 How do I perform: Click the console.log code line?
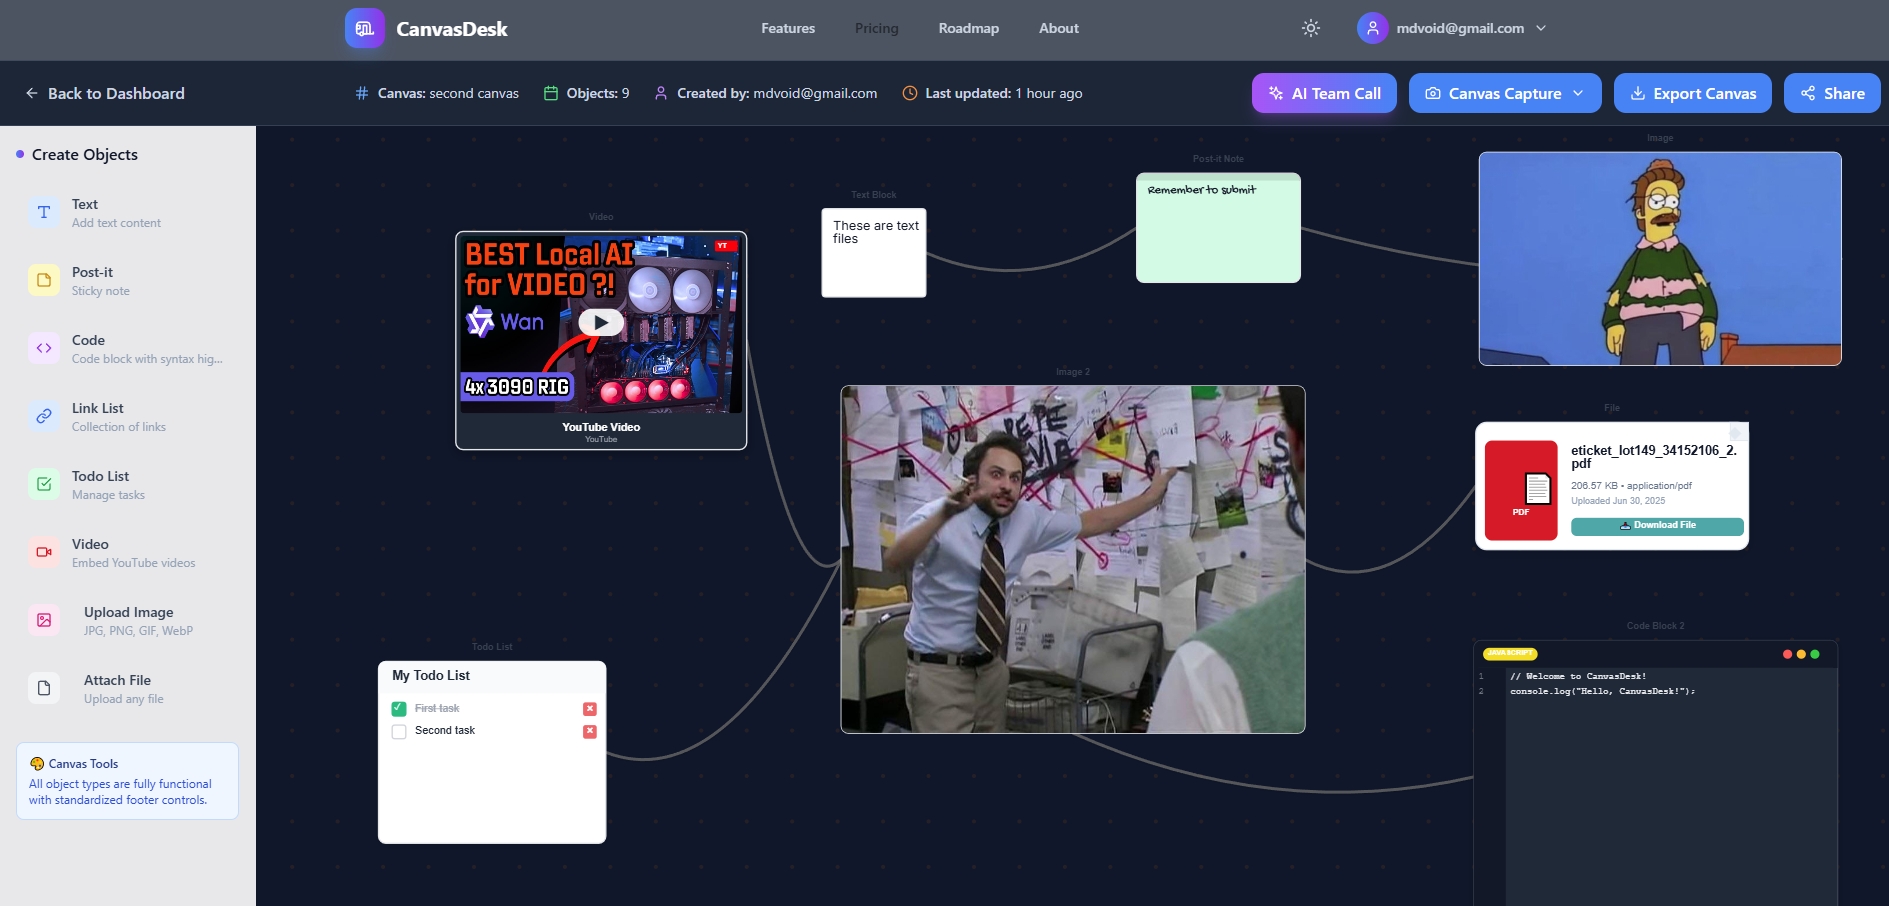[1602, 691]
